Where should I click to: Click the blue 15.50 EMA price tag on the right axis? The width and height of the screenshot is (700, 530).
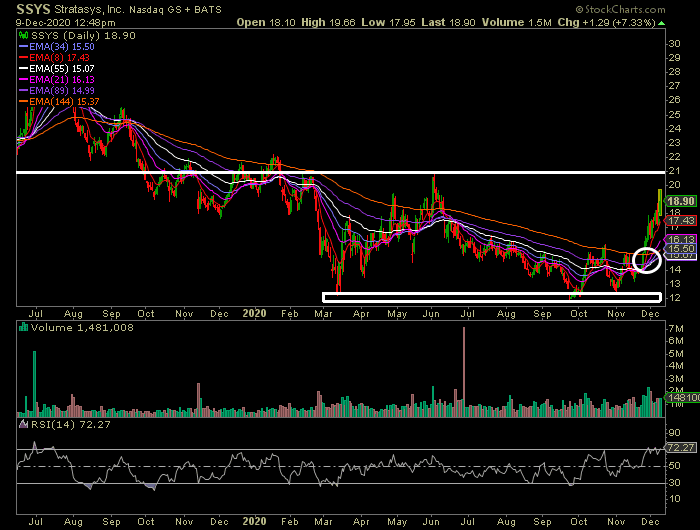[x=681, y=248]
